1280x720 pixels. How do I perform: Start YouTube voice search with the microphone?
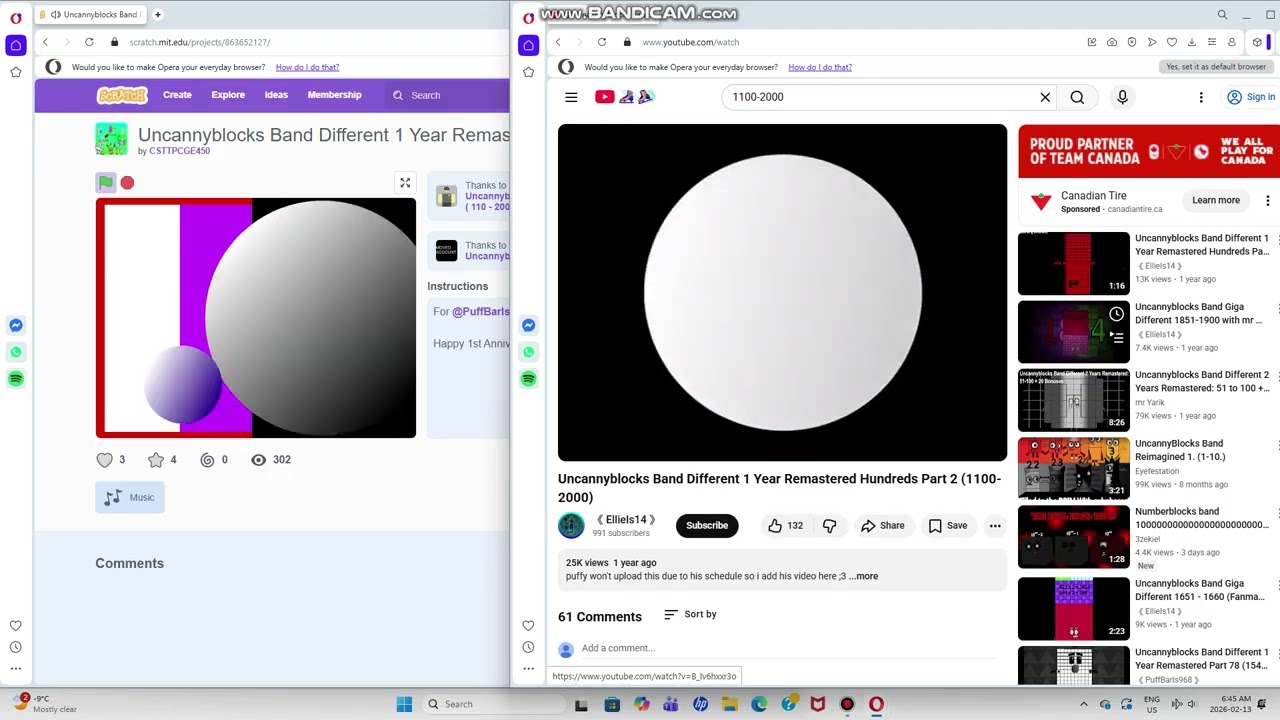[1122, 97]
